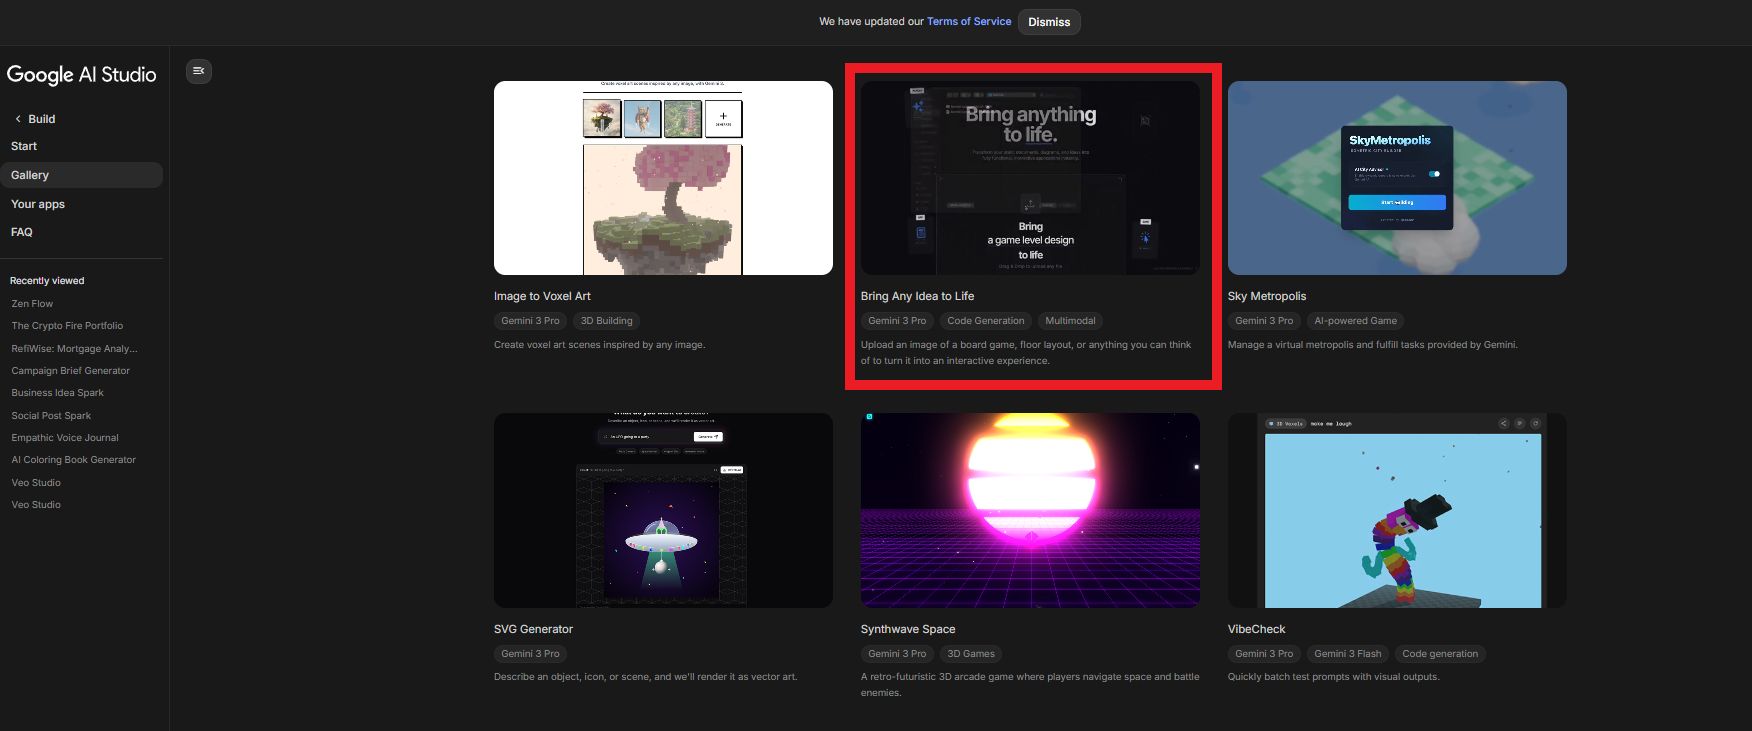The image size is (1752, 731).
Task: Click the 'Describe an object, icon, or scene' description
Action: point(646,677)
